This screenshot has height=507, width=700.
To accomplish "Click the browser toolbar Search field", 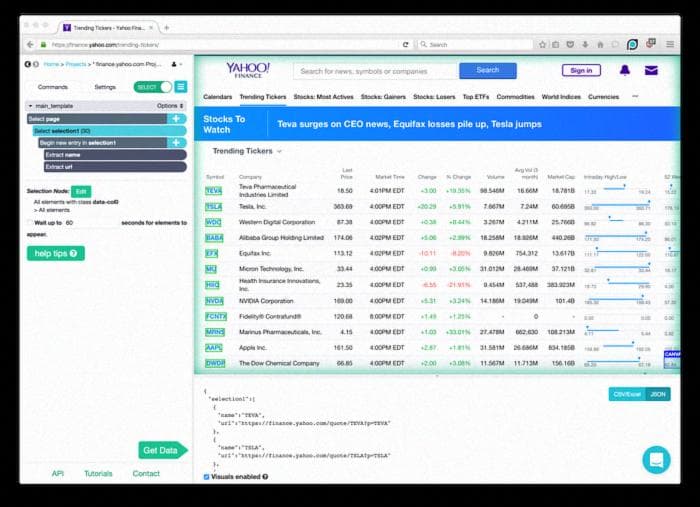I will 475,45.
